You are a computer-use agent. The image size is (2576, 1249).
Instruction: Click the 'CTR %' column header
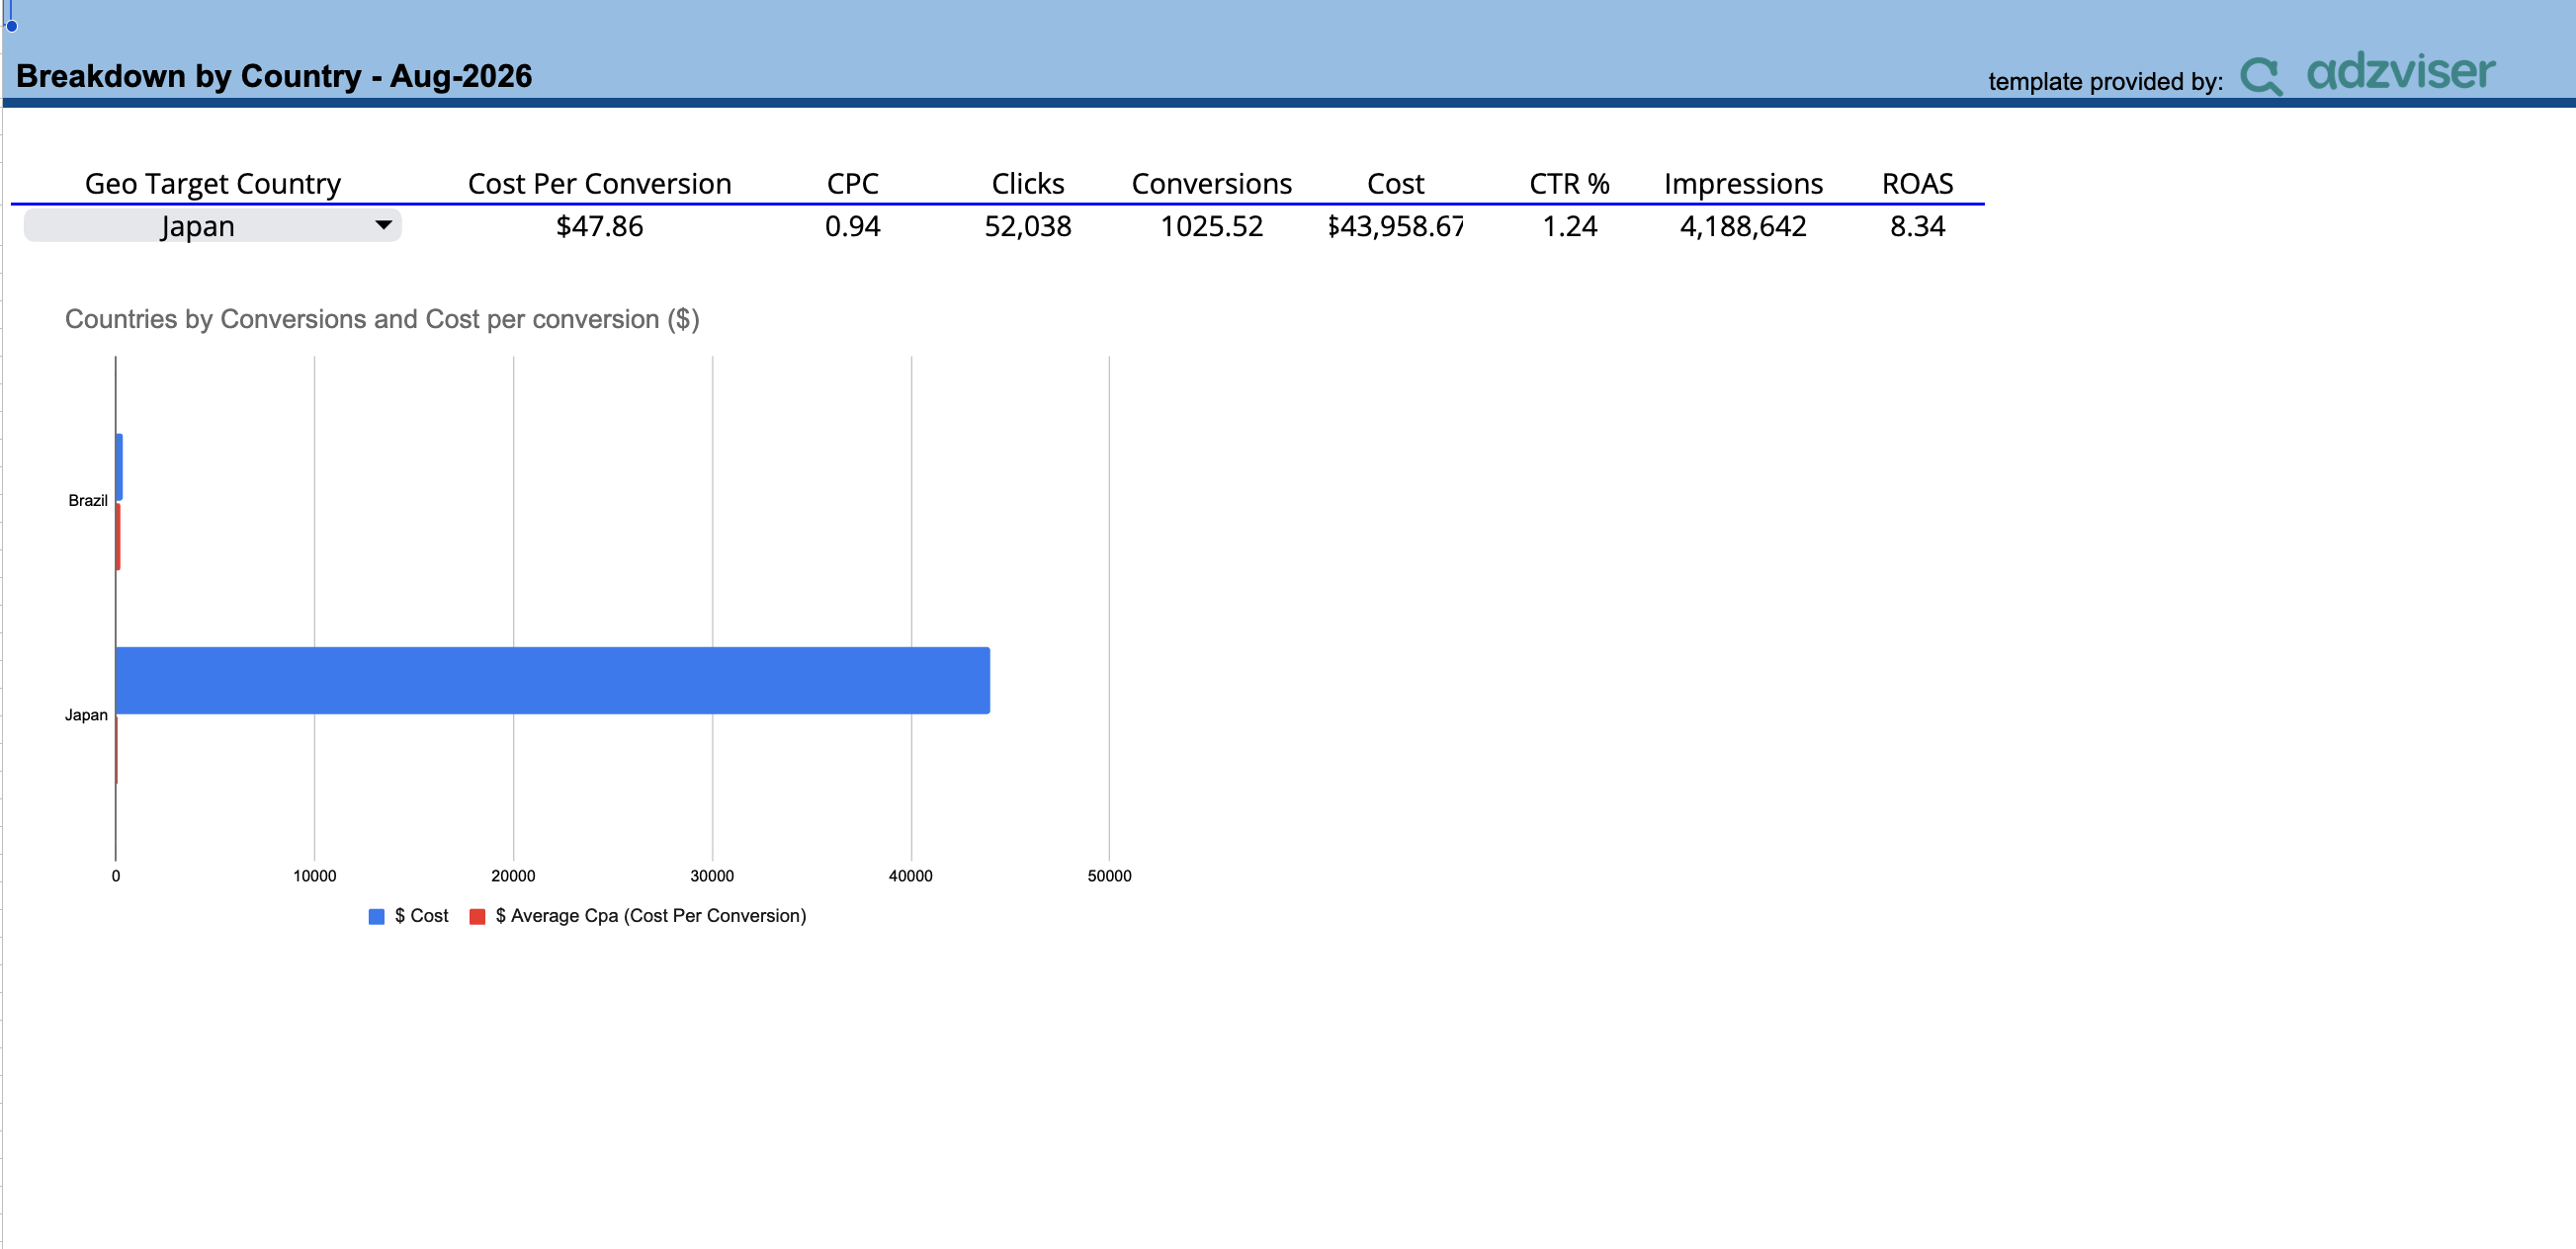1570,184
